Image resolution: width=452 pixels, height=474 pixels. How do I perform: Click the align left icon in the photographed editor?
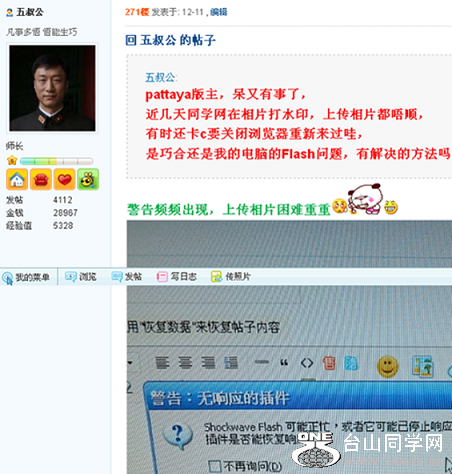pos(162,363)
